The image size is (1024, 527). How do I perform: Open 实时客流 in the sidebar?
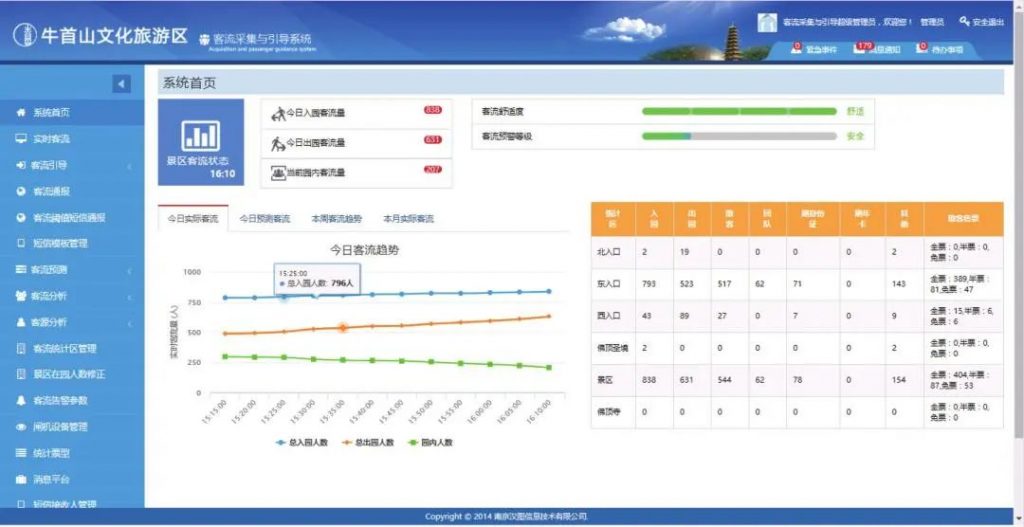(51, 139)
